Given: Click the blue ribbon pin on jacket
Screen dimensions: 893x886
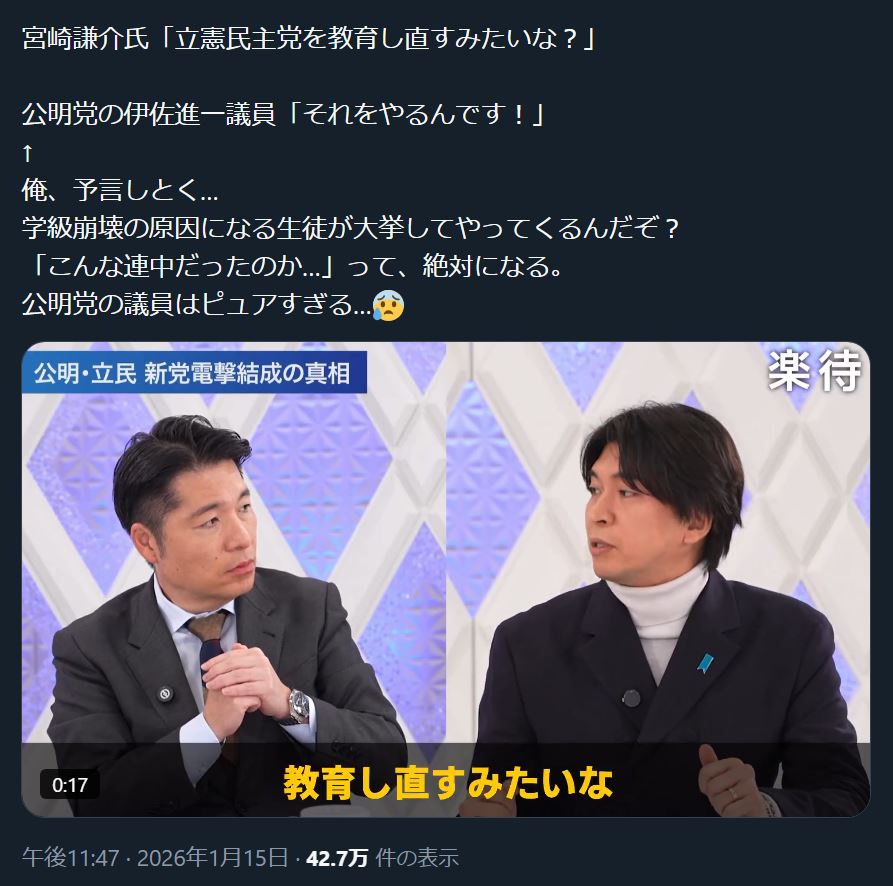Looking at the screenshot, I should click(x=706, y=663).
